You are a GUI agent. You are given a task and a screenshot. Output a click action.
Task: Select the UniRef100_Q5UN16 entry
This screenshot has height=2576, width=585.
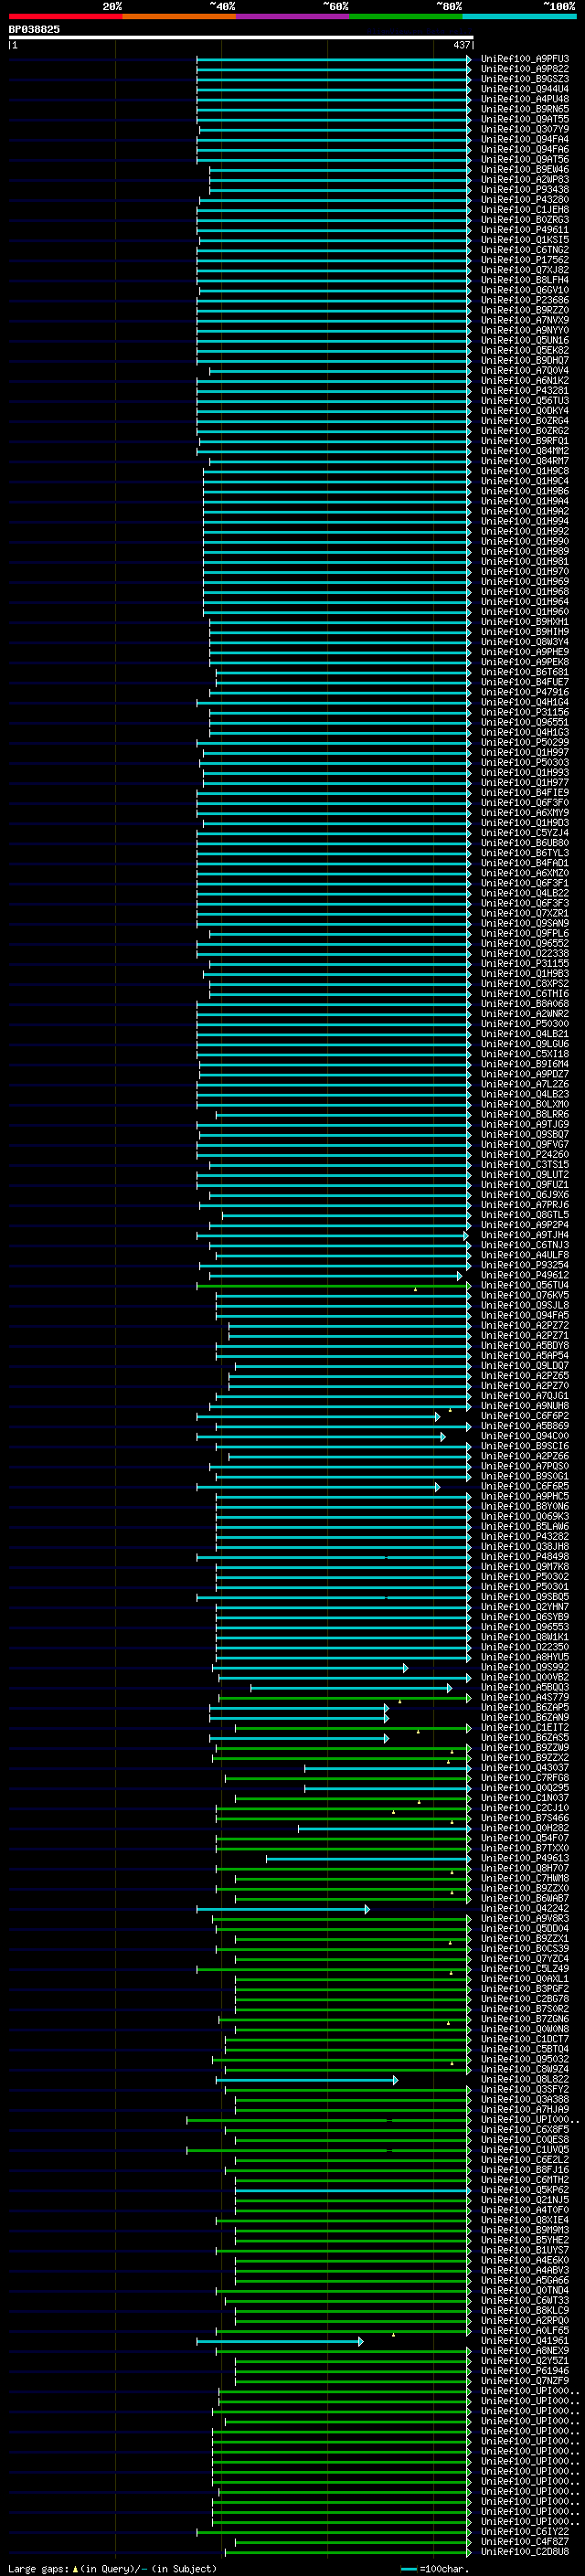tap(525, 340)
